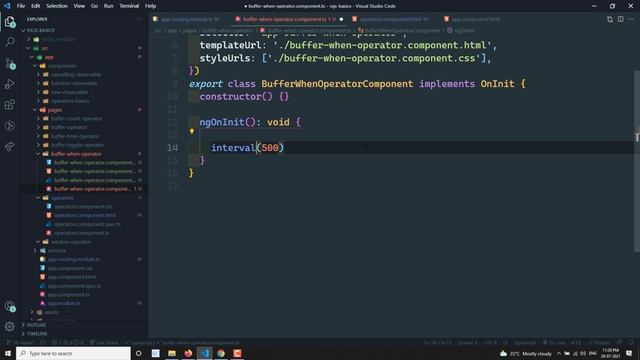Open Explorer panel's more actions ellipsis
Viewport: 640px width, 360px height.
click(x=139, y=19)
